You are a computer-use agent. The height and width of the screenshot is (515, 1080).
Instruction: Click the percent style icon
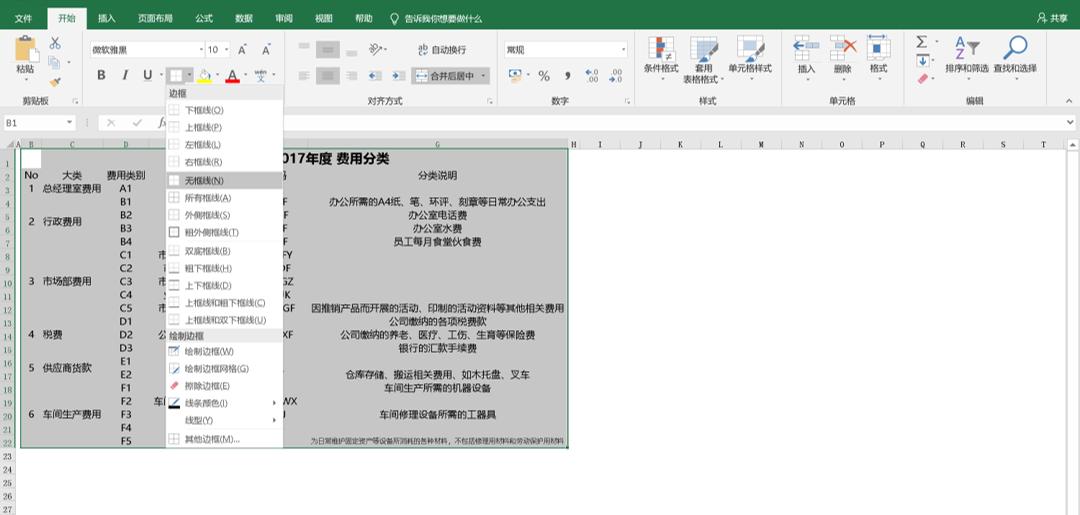click(544, 76)
